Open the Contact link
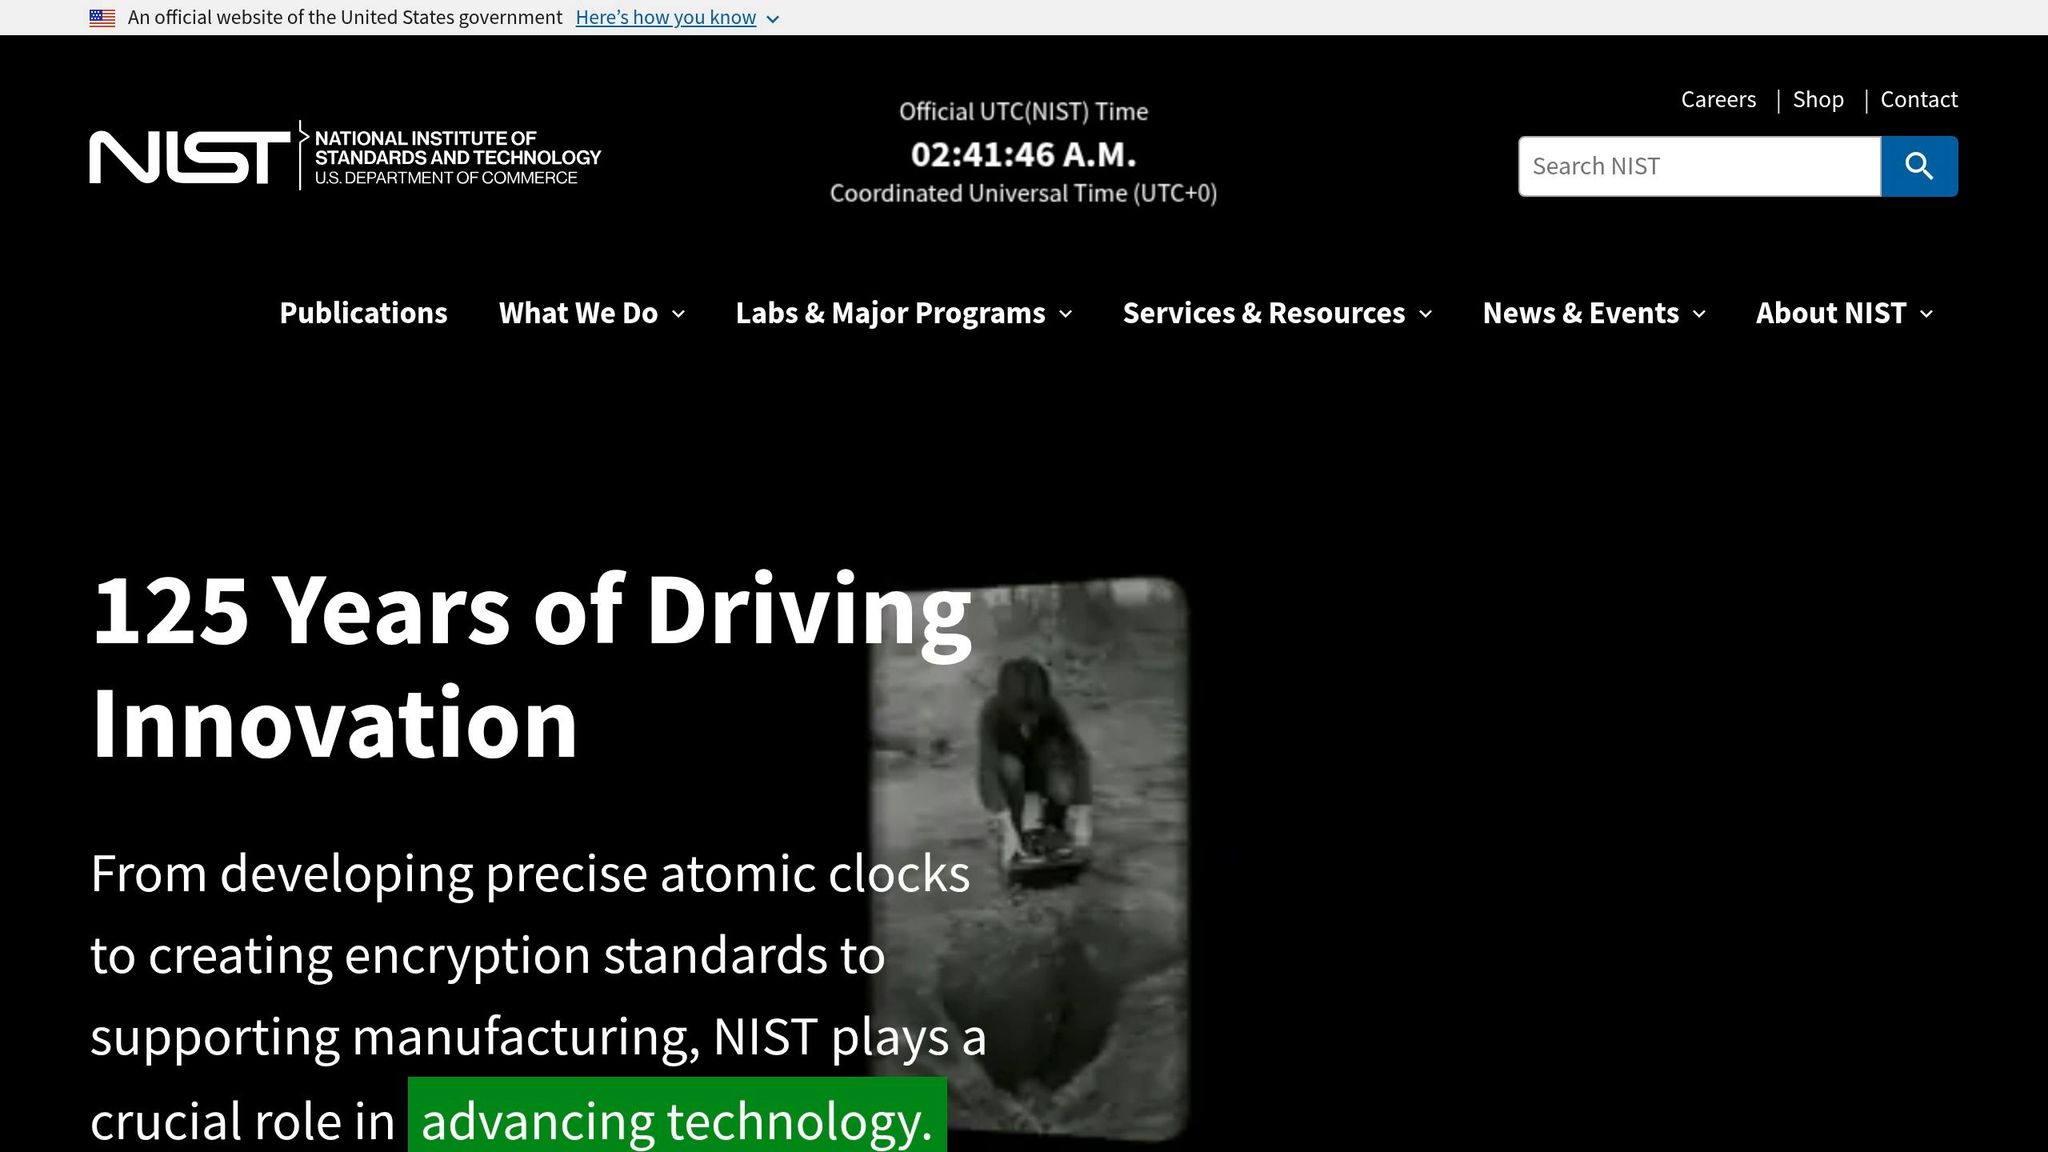 pyautogui.click(x=1919, y=99)
